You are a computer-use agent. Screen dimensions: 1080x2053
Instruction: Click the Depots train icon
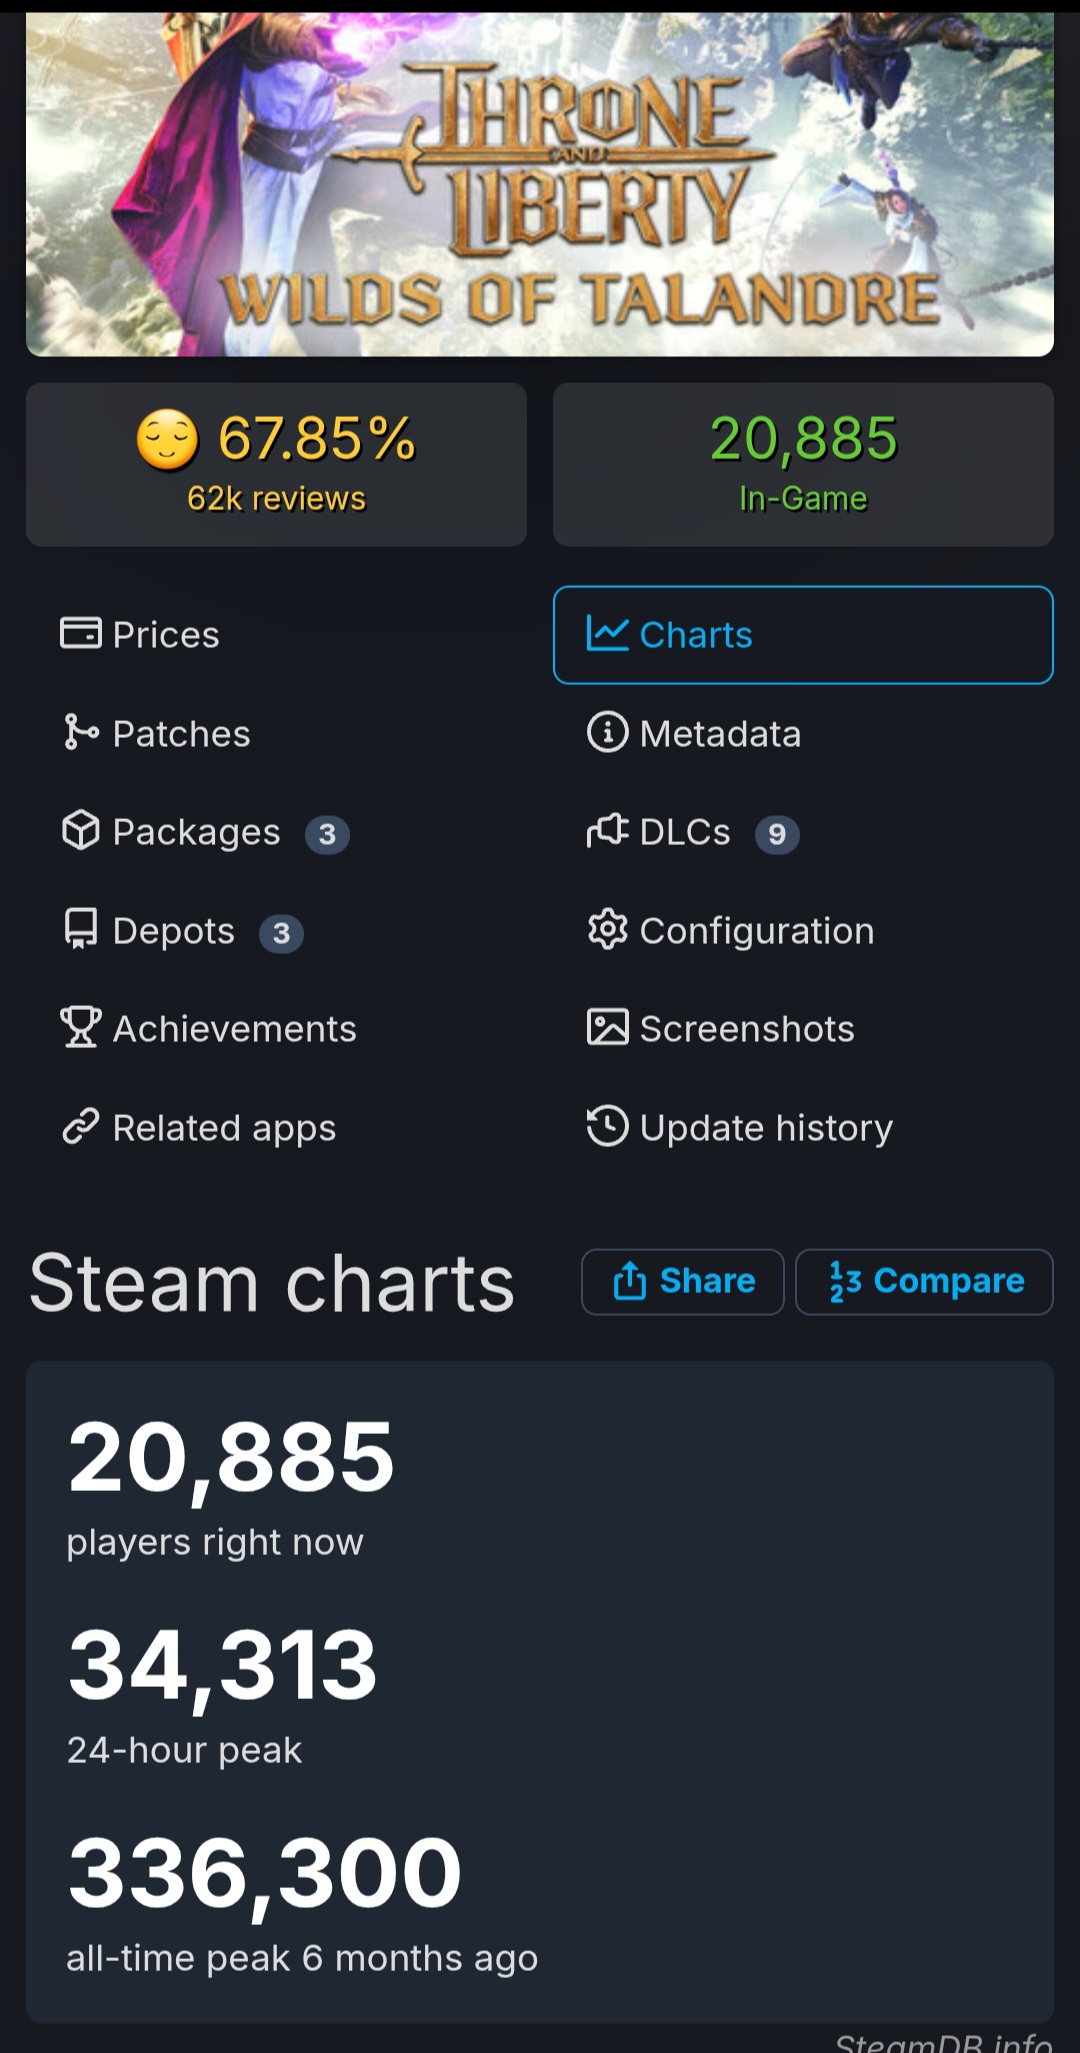coord(80,930)
